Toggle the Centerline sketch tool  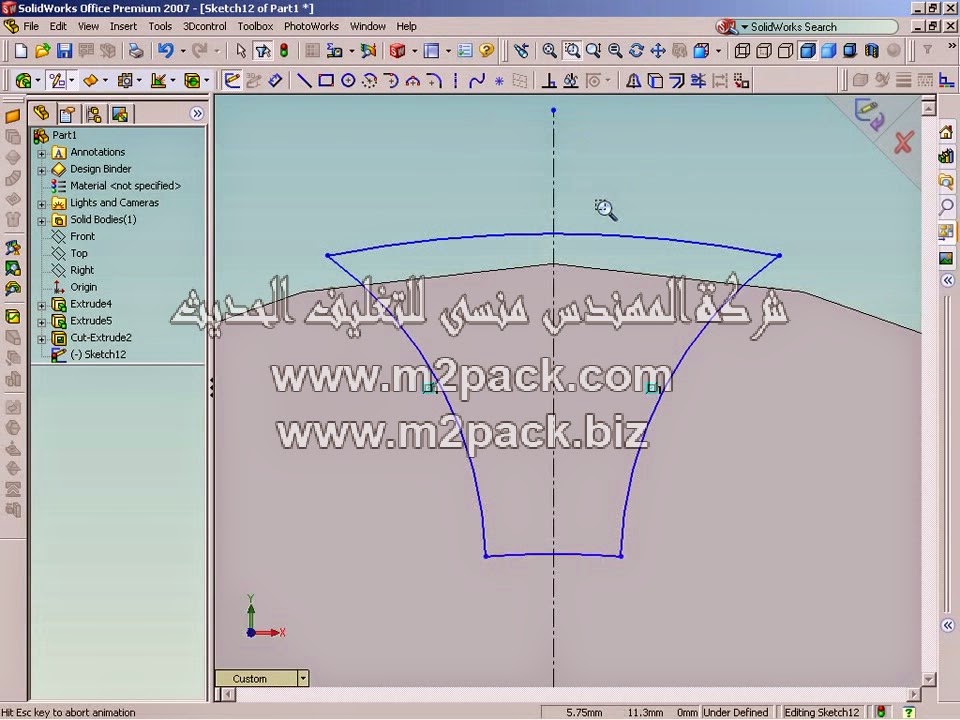coord(456,81)
